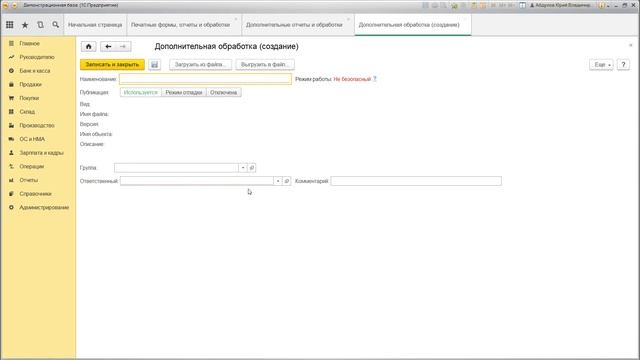Open Зарплата и кадры section
The height and width of the screenshot is (360, 640).
pyautogui.click(x=41, y=153)
